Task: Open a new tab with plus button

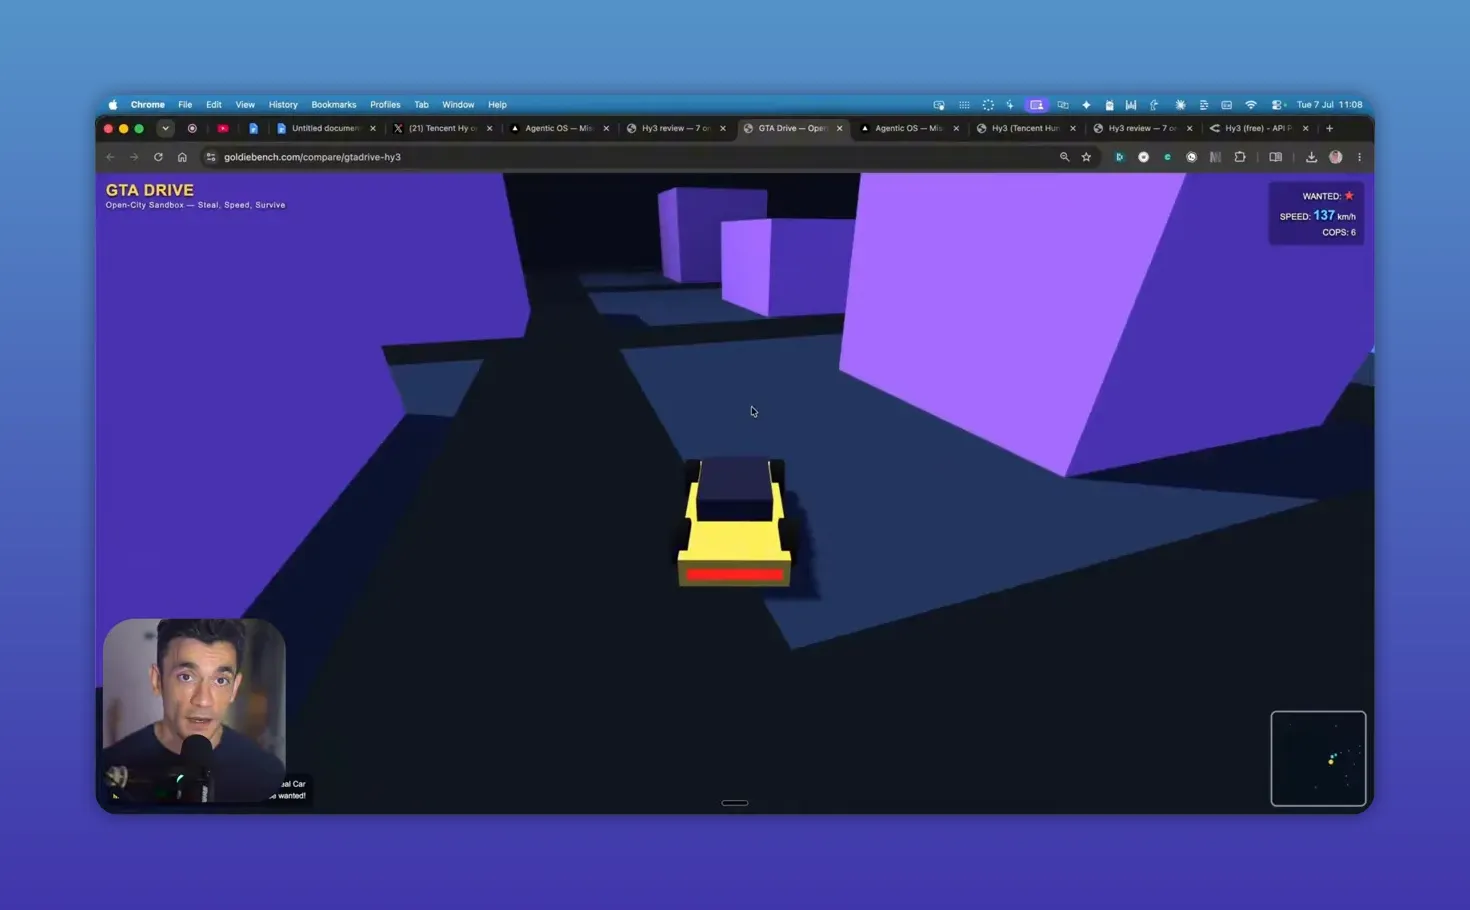Action: point(1329,128)
